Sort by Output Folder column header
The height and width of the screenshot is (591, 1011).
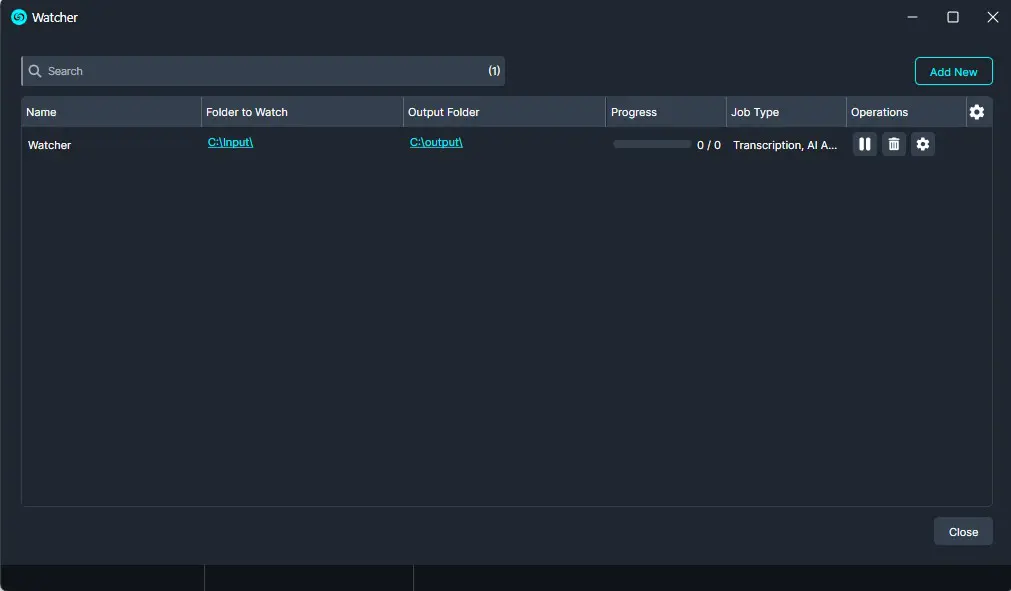[504, 112]
